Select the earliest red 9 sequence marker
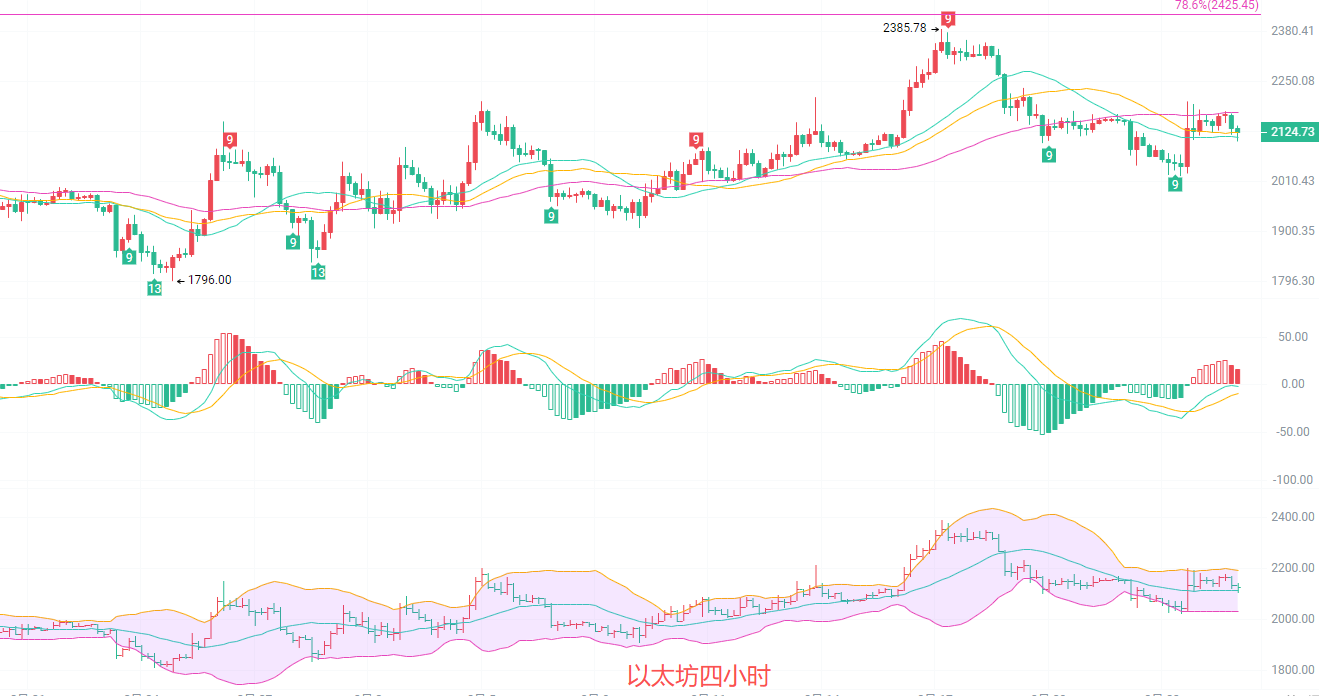Image resolution: width=1319 pixels, height=696 pixels. [x=230, y=140]
